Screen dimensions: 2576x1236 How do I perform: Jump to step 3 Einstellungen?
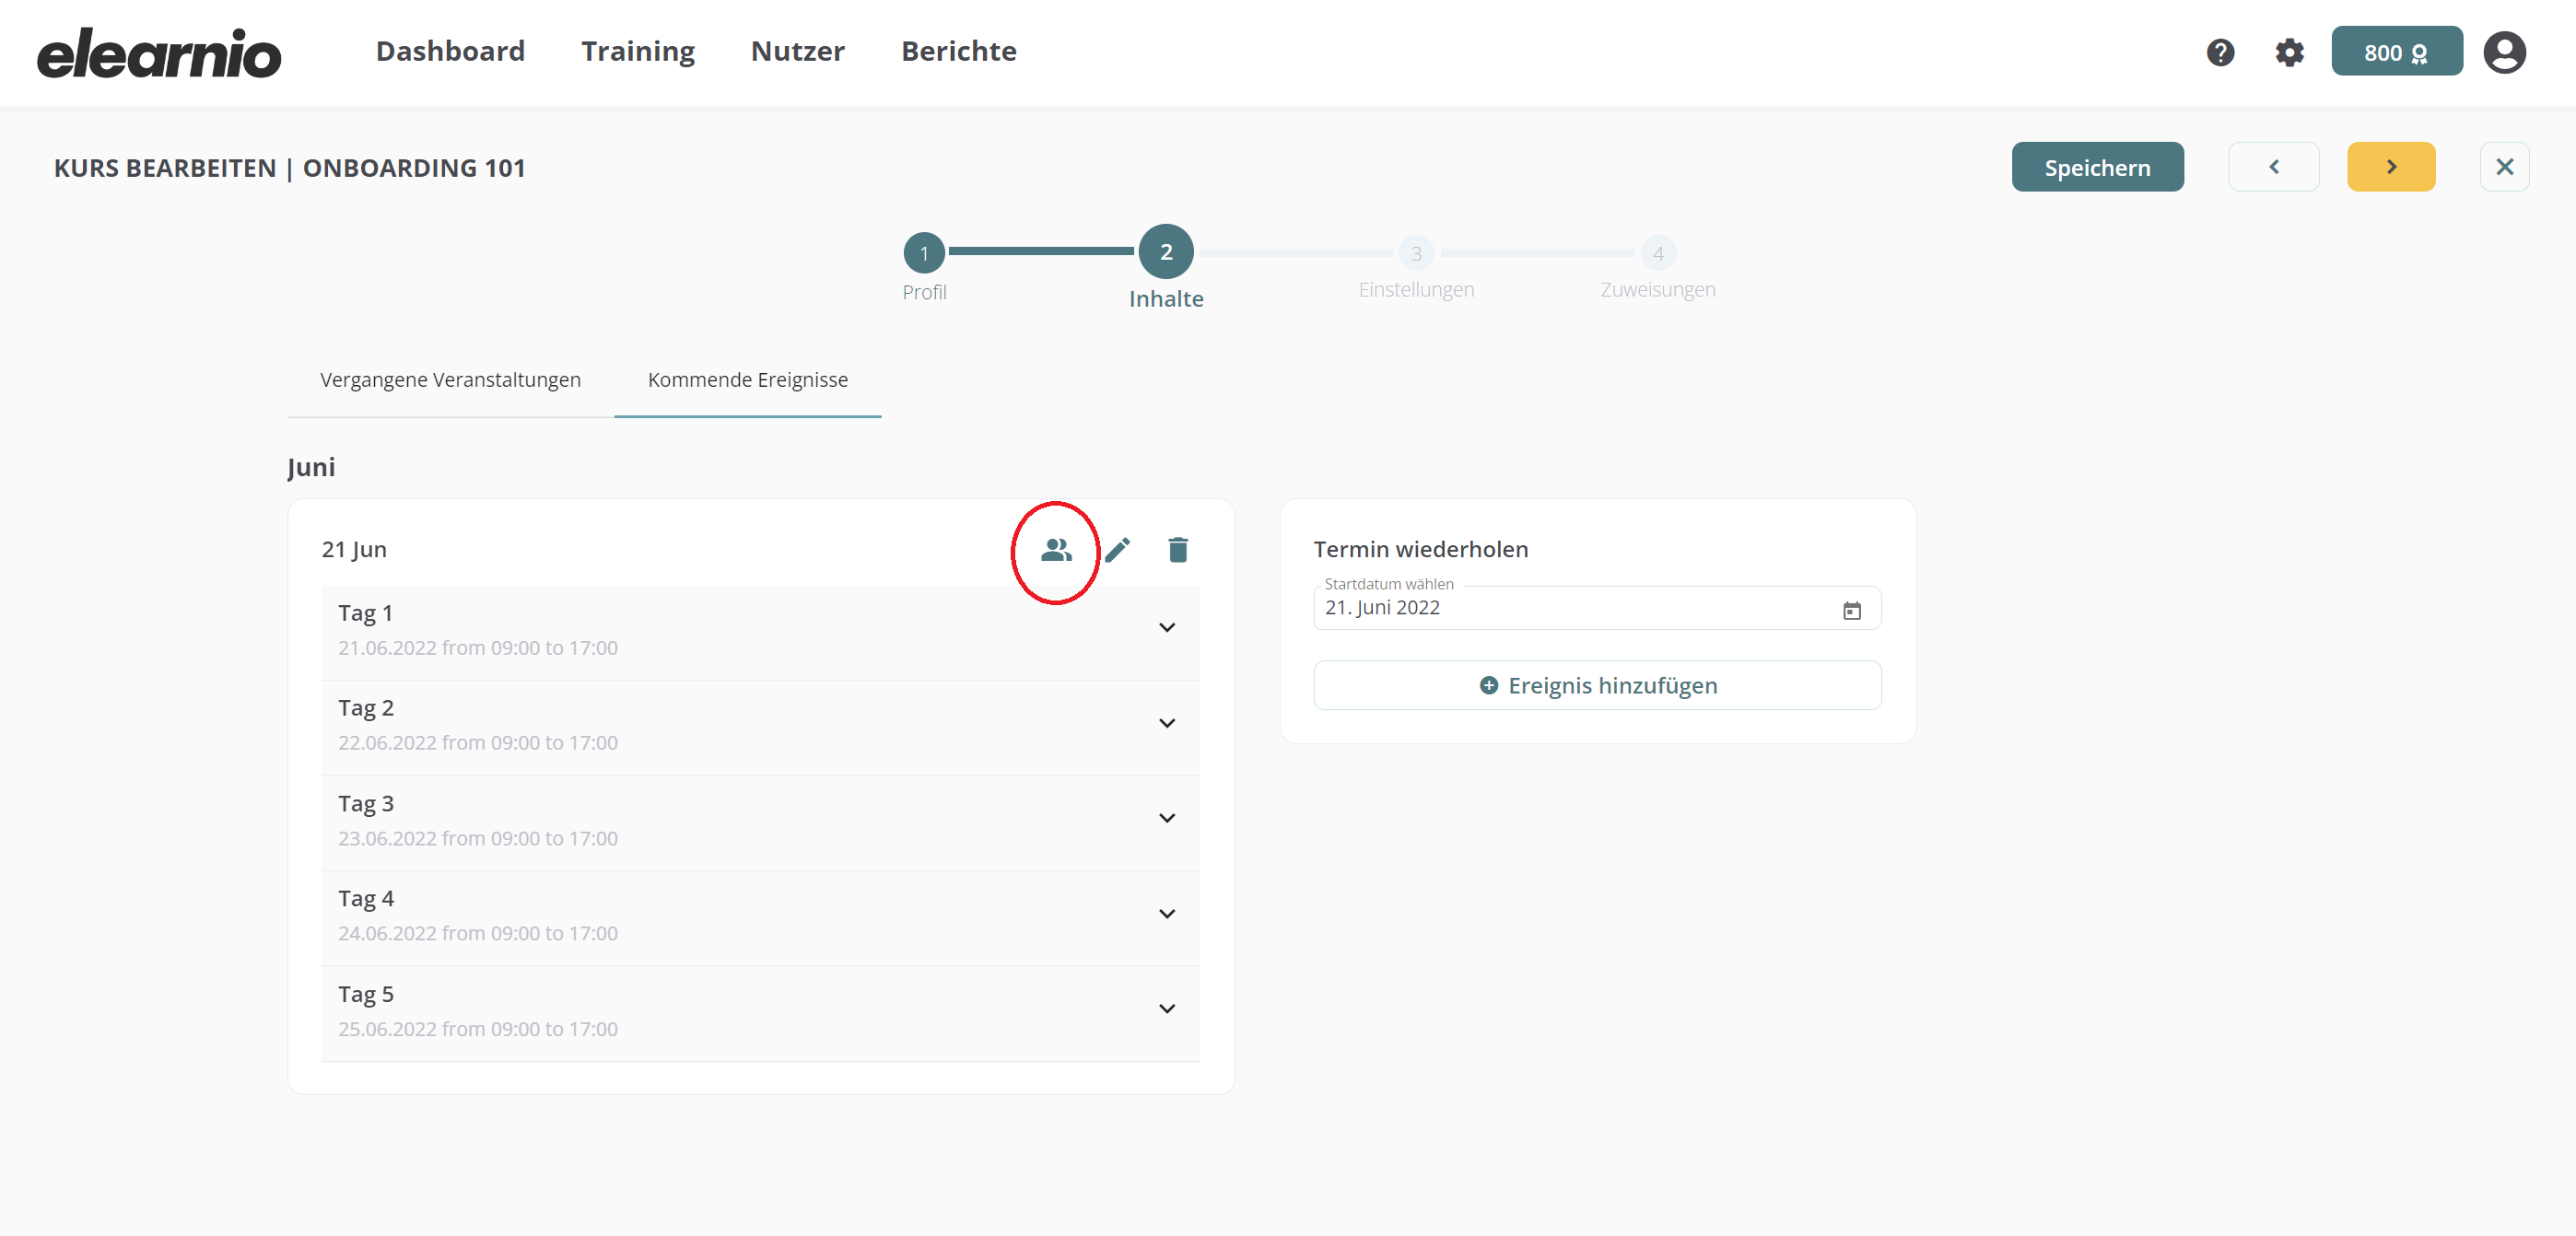[x=1416, y=254]
